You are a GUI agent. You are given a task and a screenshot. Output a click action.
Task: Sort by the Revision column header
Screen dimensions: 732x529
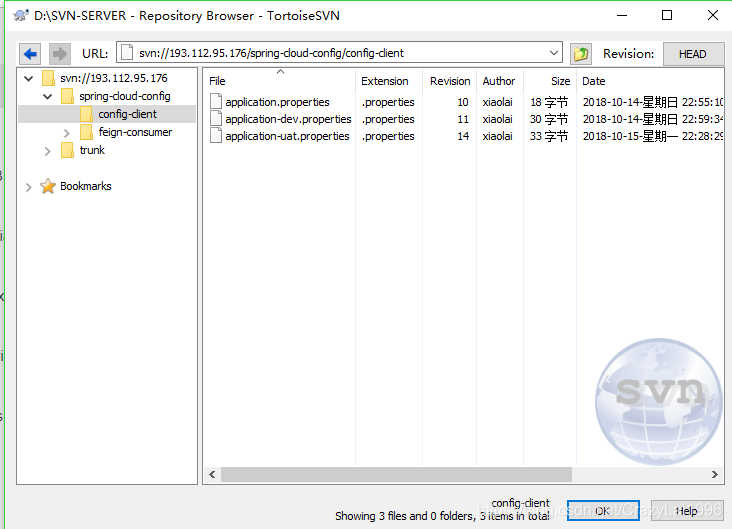[x=450, y=81]
